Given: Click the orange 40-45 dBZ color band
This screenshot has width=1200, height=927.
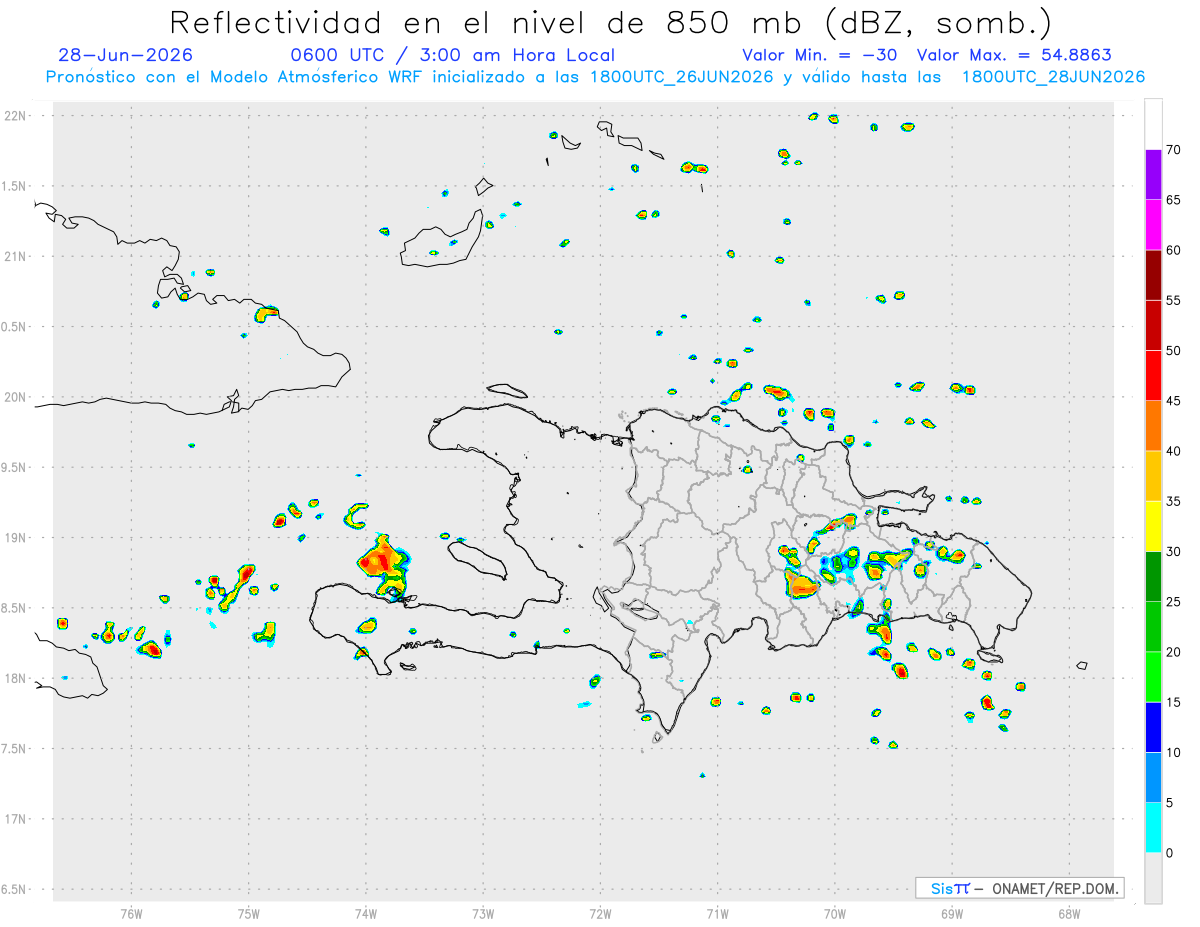Looking at the screenshot, I should click(1153, 426).
